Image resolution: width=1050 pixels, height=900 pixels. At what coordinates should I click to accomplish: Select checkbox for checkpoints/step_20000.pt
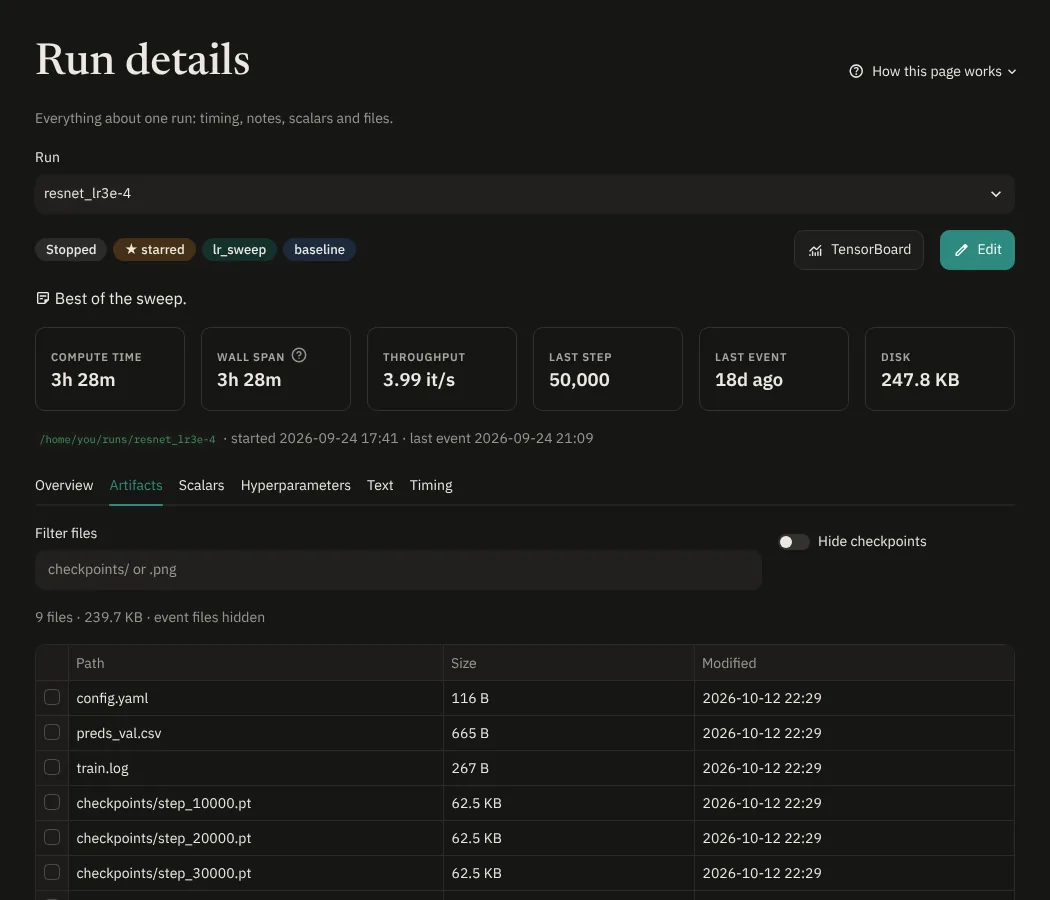coord(52,837)
